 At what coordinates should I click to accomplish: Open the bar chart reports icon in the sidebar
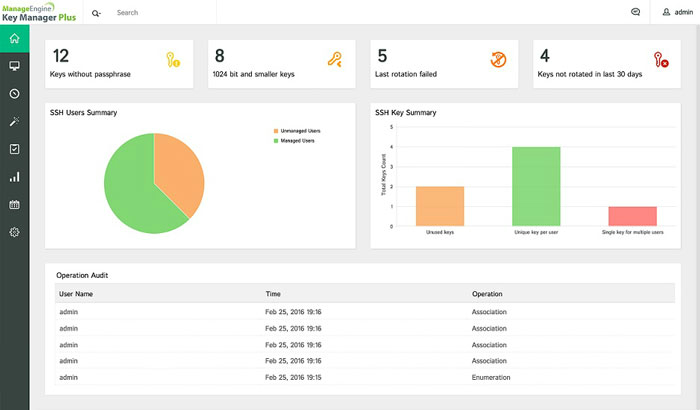14,177
